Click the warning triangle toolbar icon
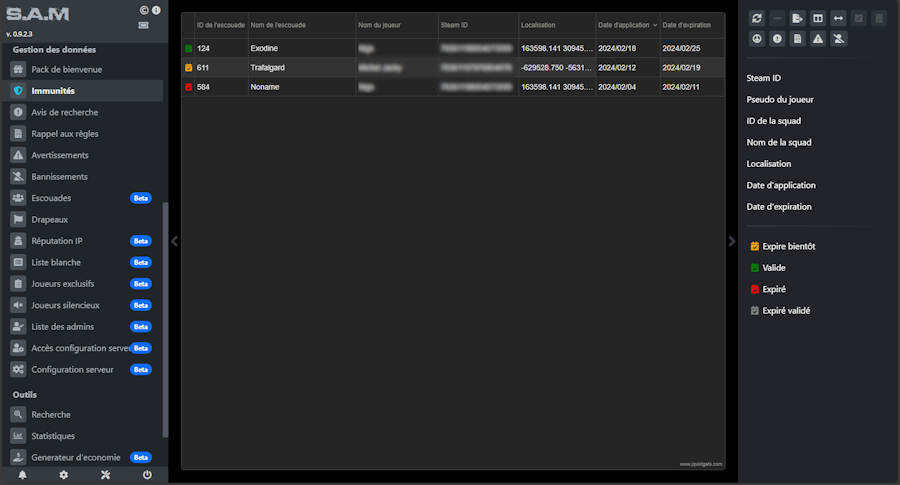 [x=818, y=39]
